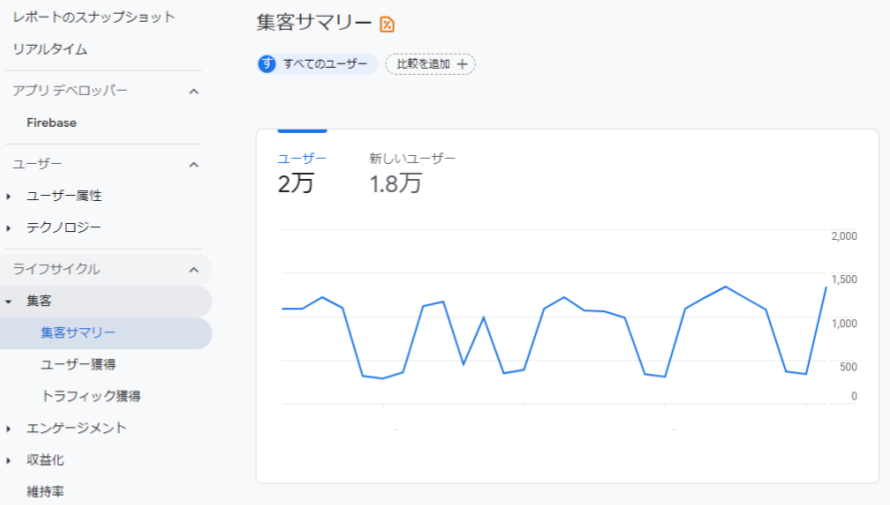The width and height of the screenshot is (890, 505).
Task: Select ユーザー獲得 report
Action: point(78,364)
